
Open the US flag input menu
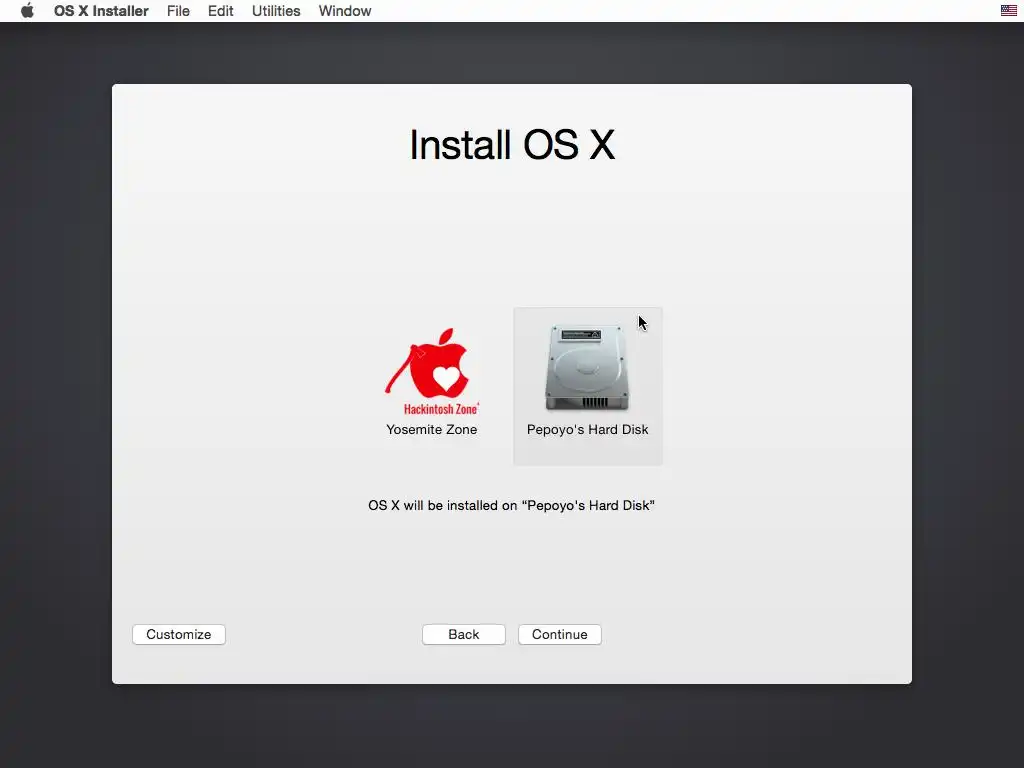pyautogui.click(x=1008, y=10)
